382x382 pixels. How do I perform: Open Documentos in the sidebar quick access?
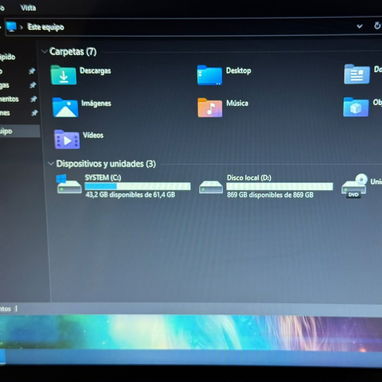click(9, 99)
